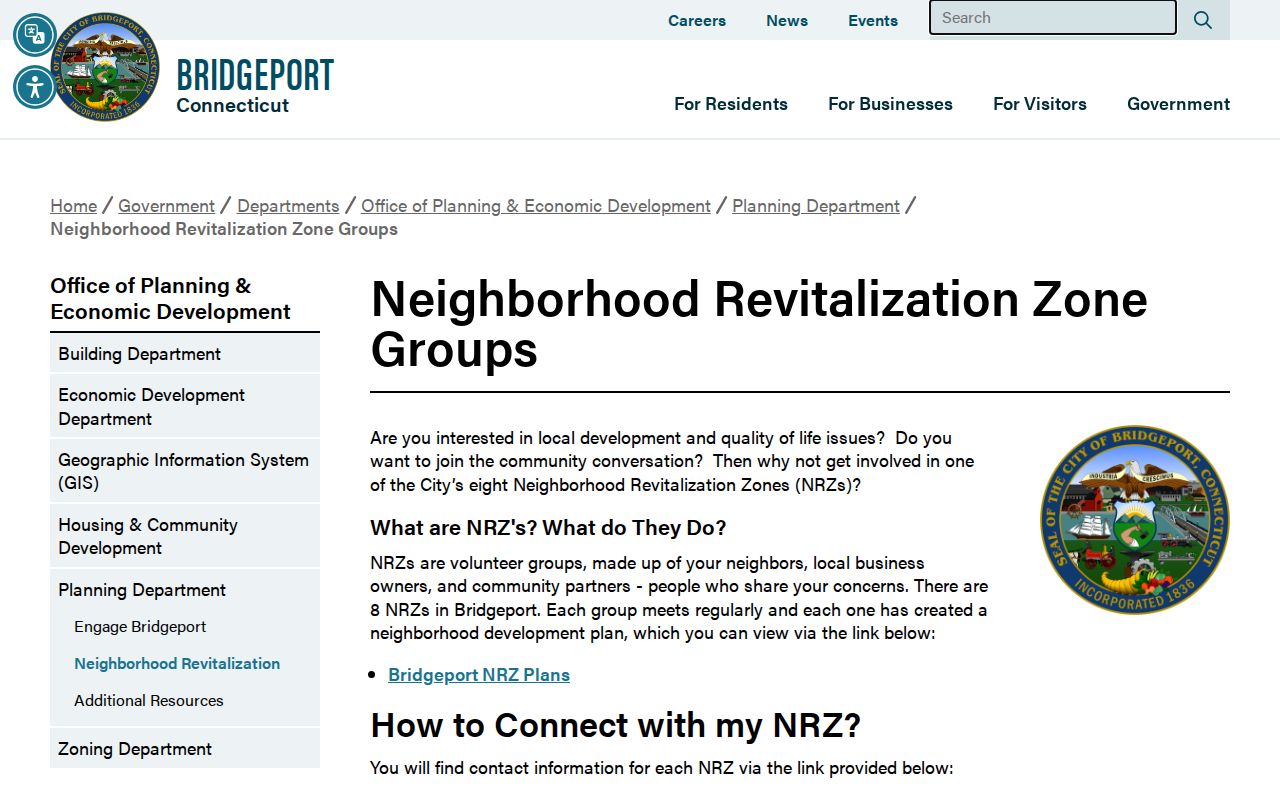
Task: Open the News link
Action: tap(787, 20)
